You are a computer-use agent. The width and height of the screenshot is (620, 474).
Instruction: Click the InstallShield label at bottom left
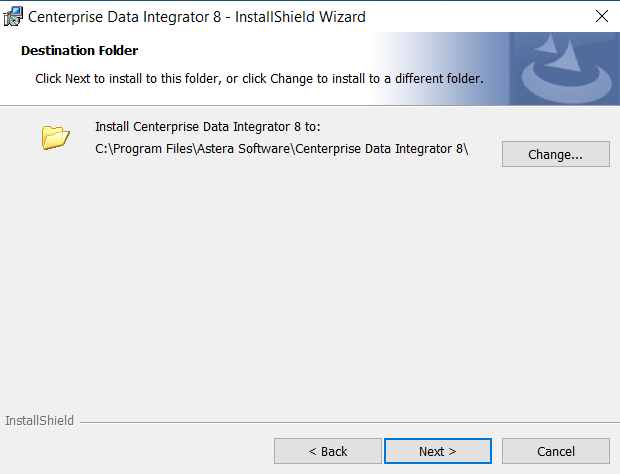pyautogui.click(x=39, y=421)
